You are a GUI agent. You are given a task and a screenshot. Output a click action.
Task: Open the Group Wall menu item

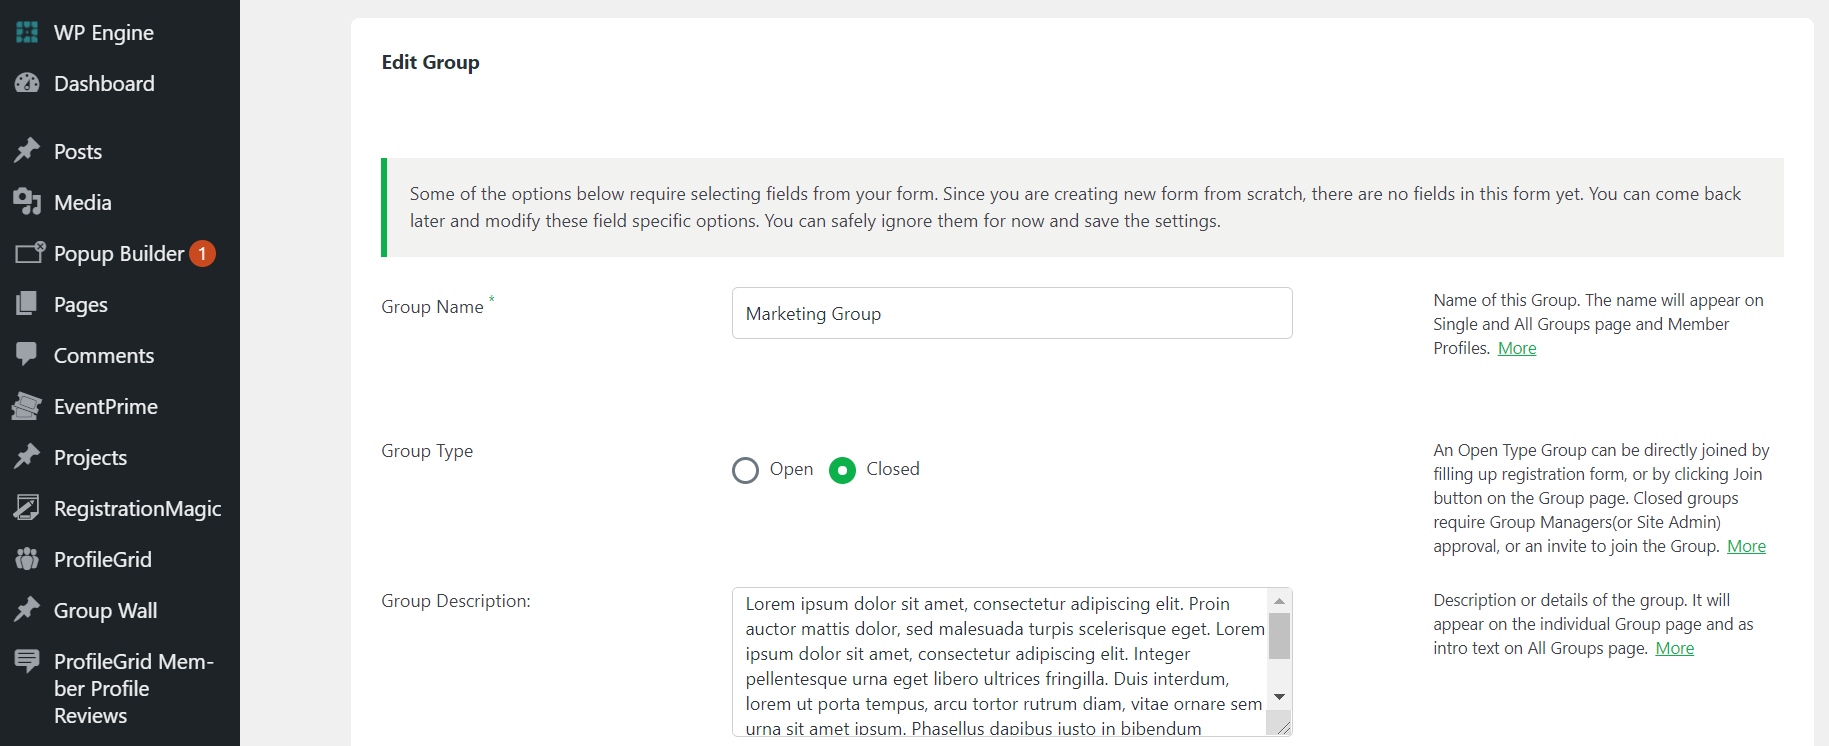coord(105,611)
